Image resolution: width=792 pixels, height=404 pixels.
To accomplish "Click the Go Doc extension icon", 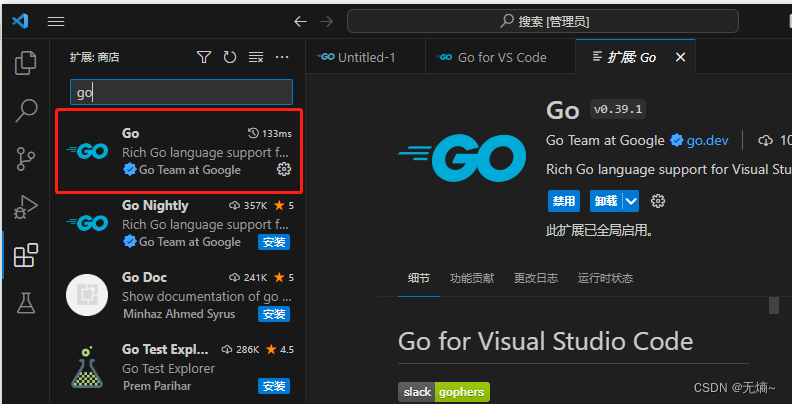I will tap(87, 295).
